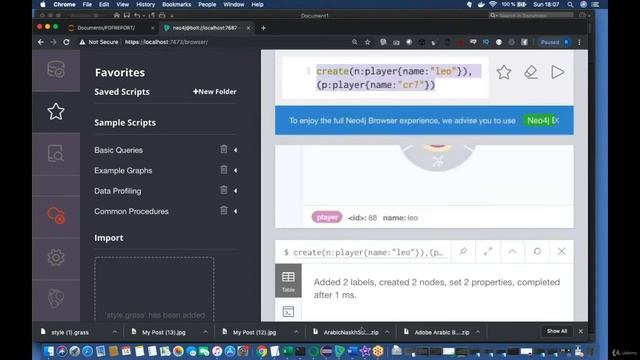Open Spotlight search in menu bar
The height and width of the screenshot is (360, 640).
click(x=570, y=4)
